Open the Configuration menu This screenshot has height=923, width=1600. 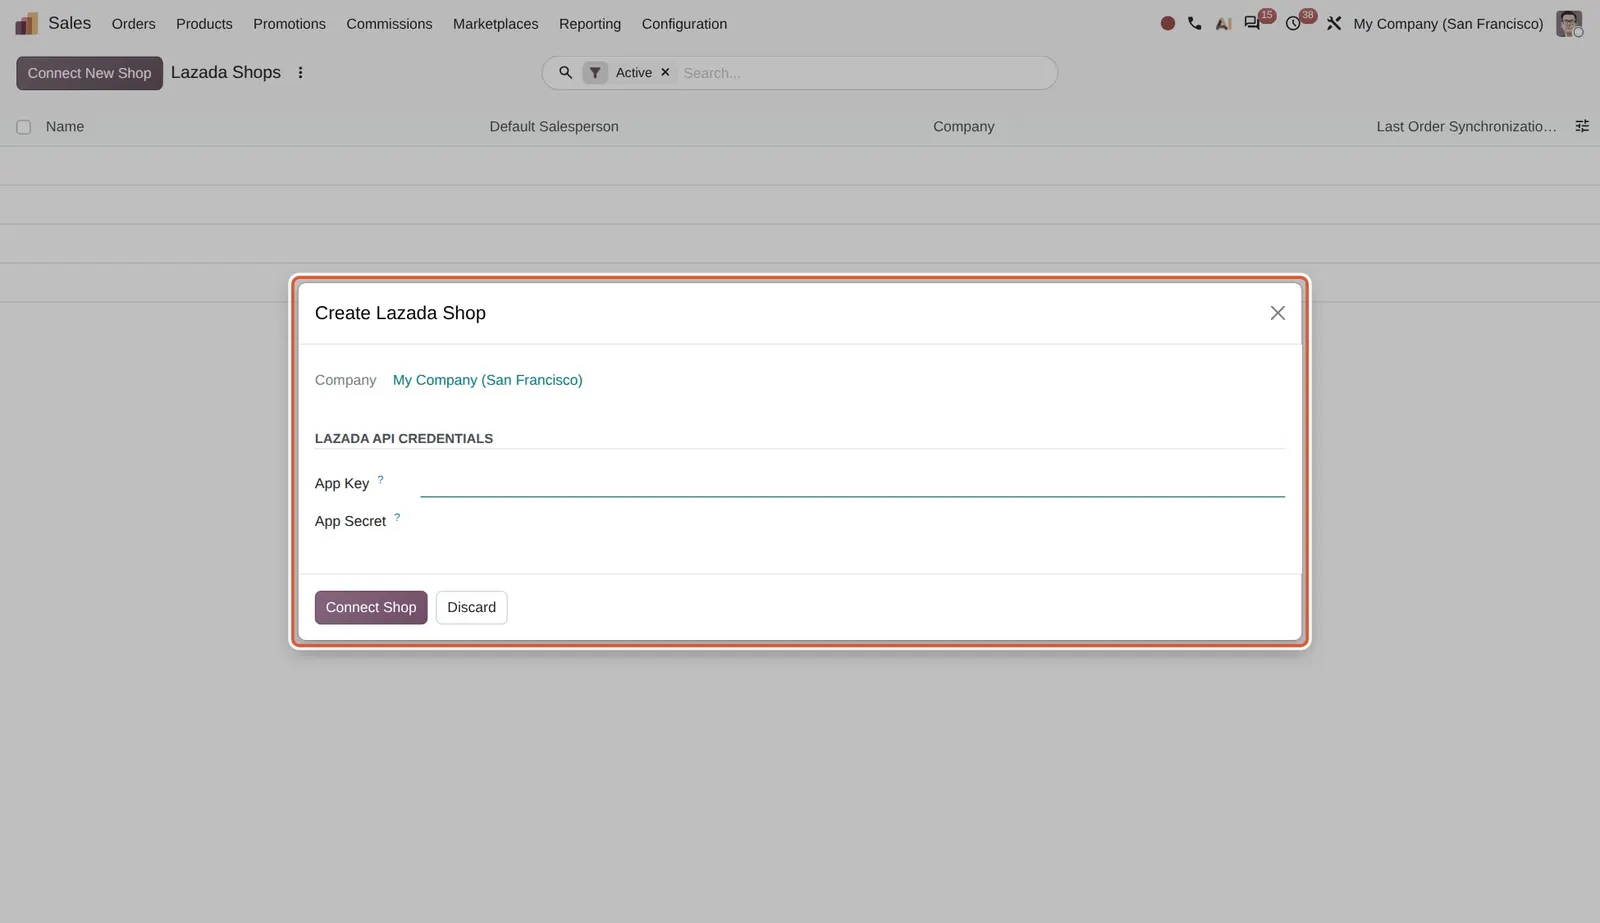coord(684,23)
